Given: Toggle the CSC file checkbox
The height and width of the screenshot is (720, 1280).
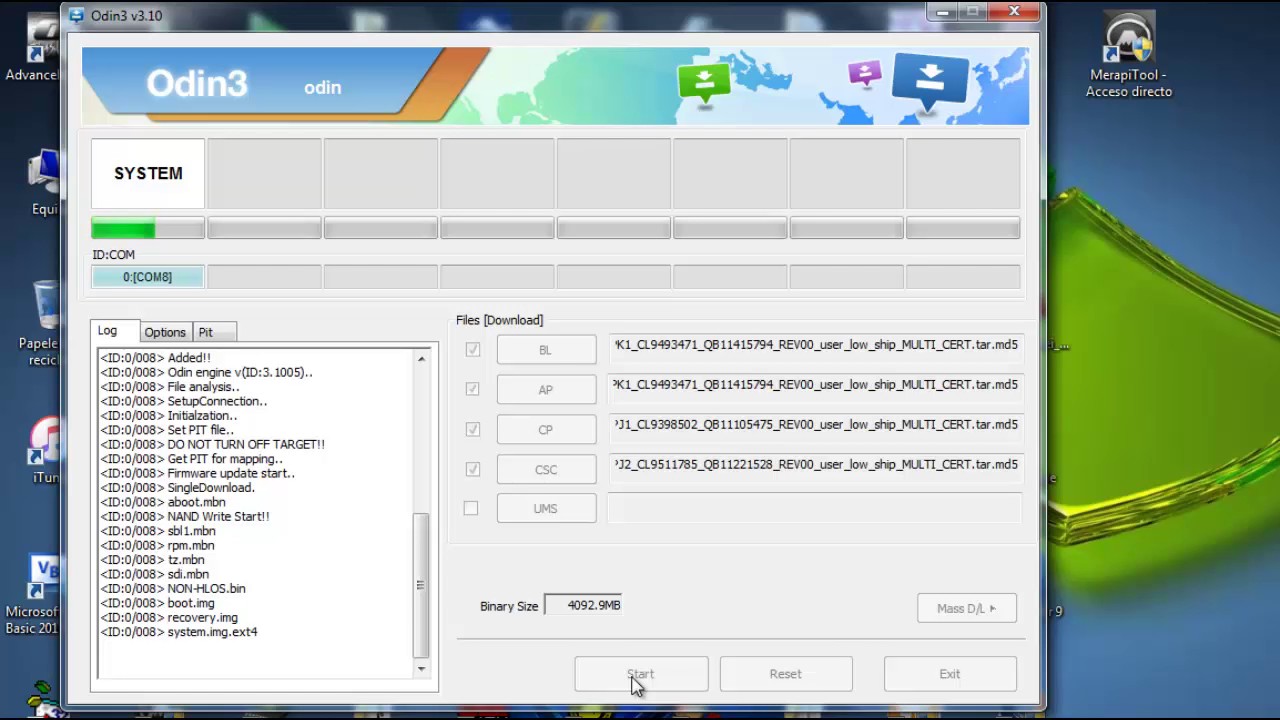Looking at the screenshot, I should click(x=472, y=469).
